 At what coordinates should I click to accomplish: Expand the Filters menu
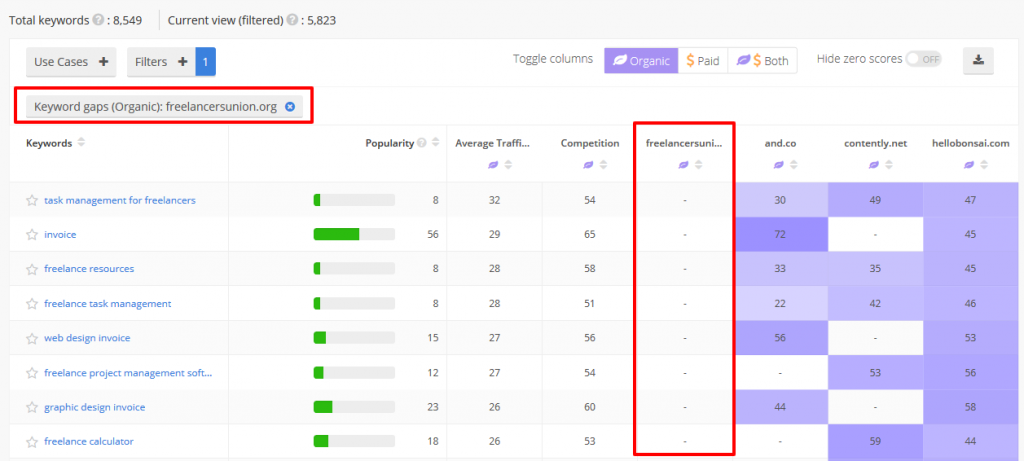point(161,62)
